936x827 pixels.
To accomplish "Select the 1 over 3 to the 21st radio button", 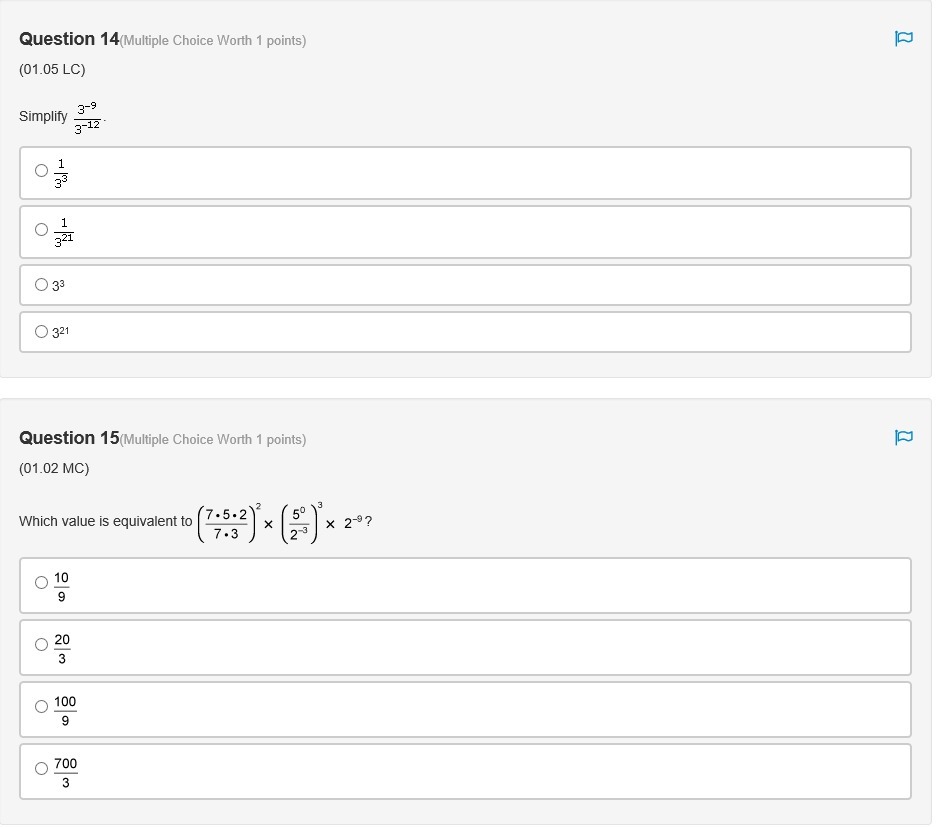I will coord(41,230).
